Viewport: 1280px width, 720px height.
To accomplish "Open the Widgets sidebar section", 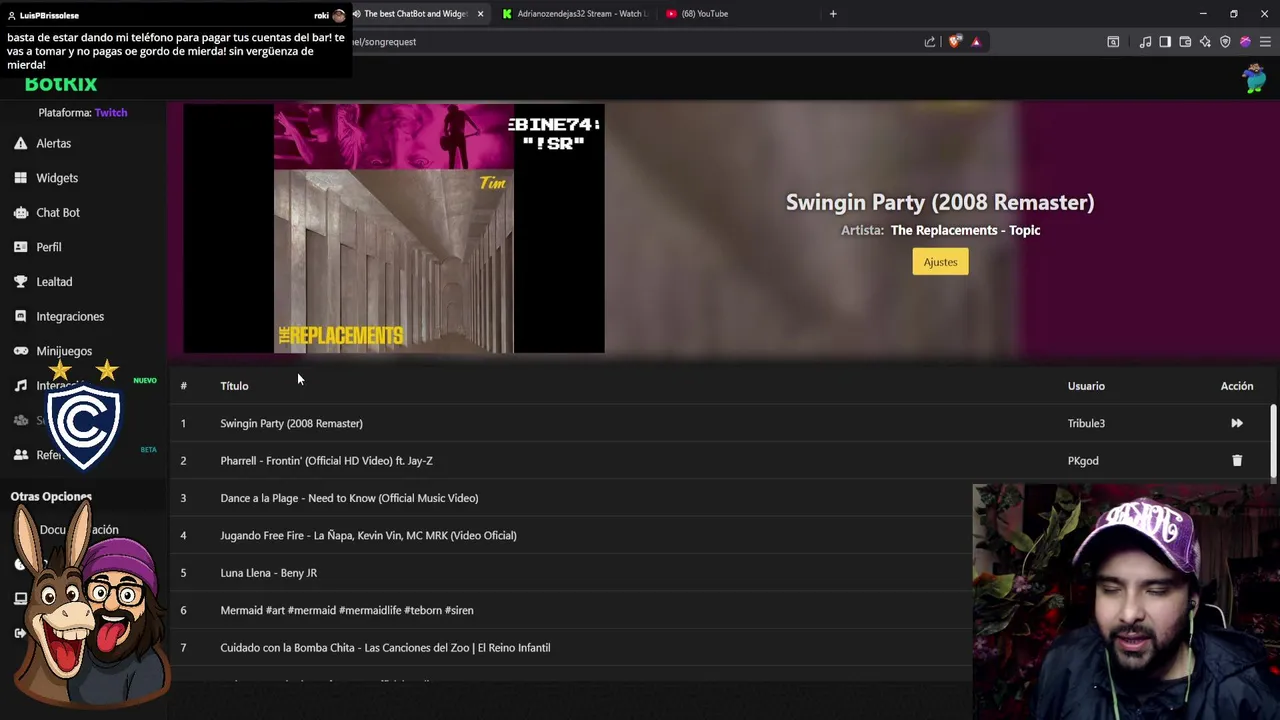I will pos(57,178).
